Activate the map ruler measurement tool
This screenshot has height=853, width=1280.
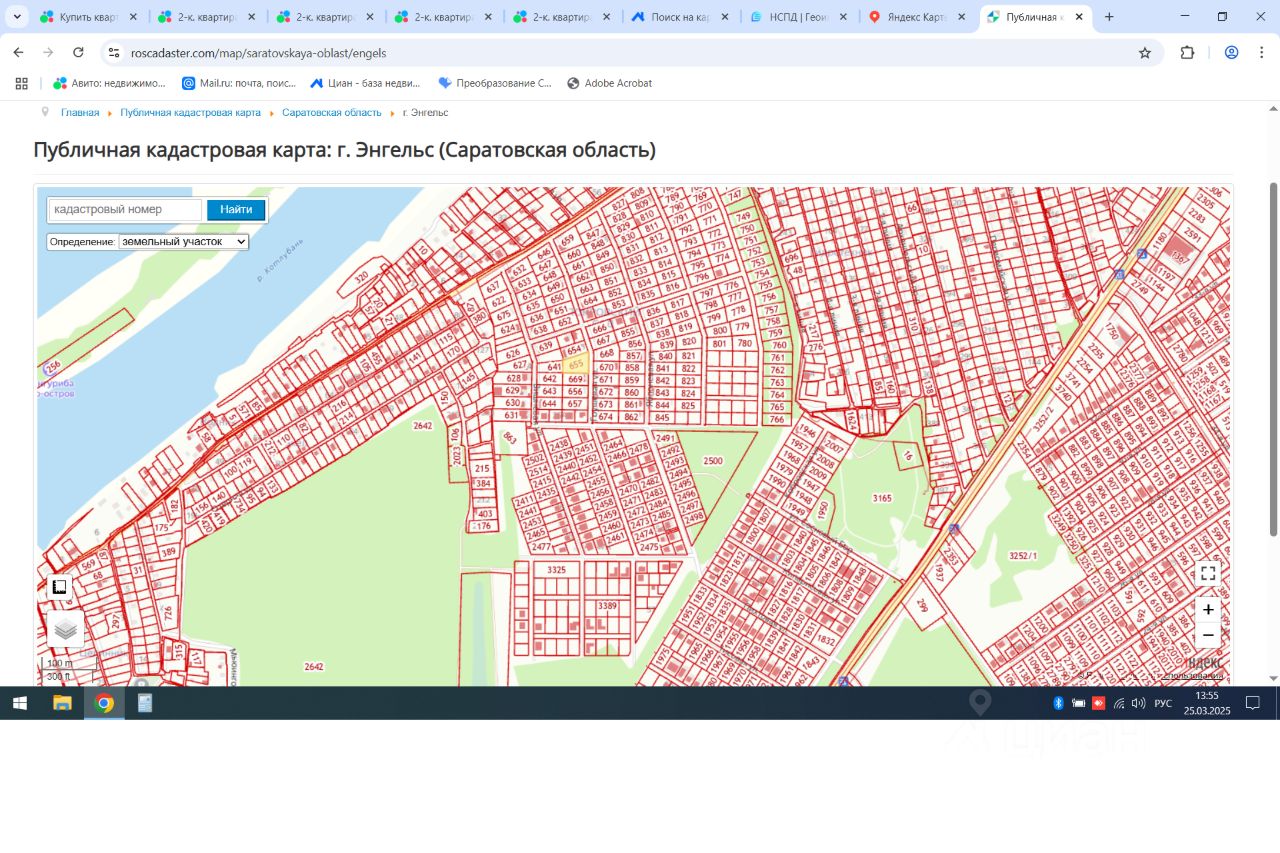[x=59, y=587]
